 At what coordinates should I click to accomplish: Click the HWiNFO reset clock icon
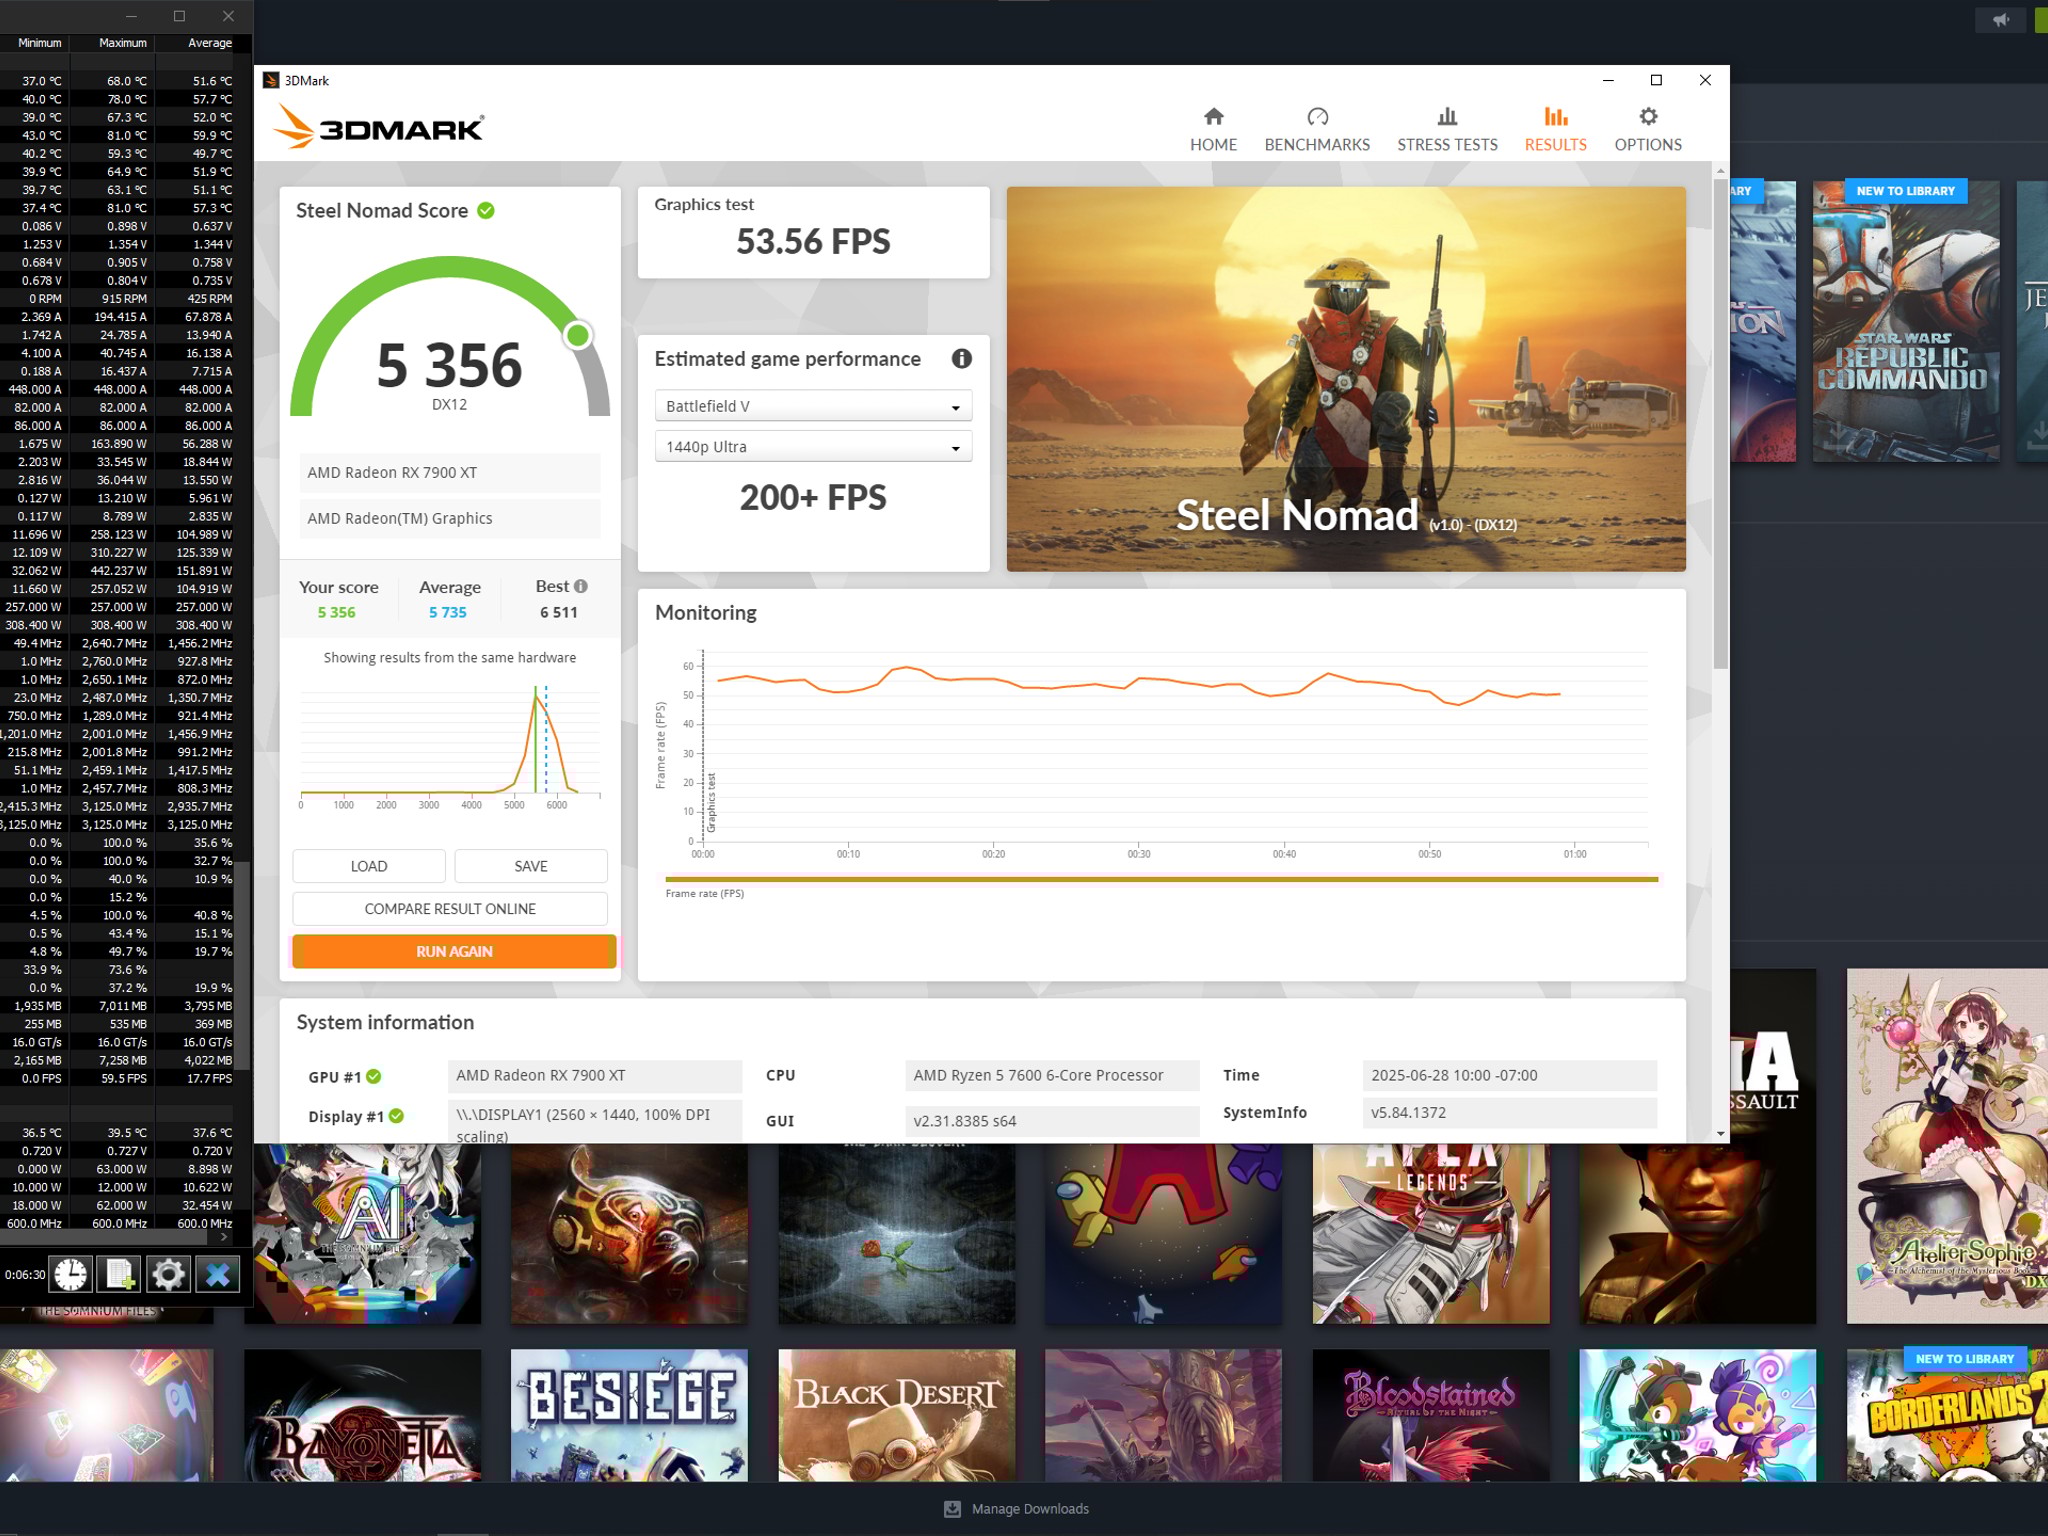(x=71, y=1274)
